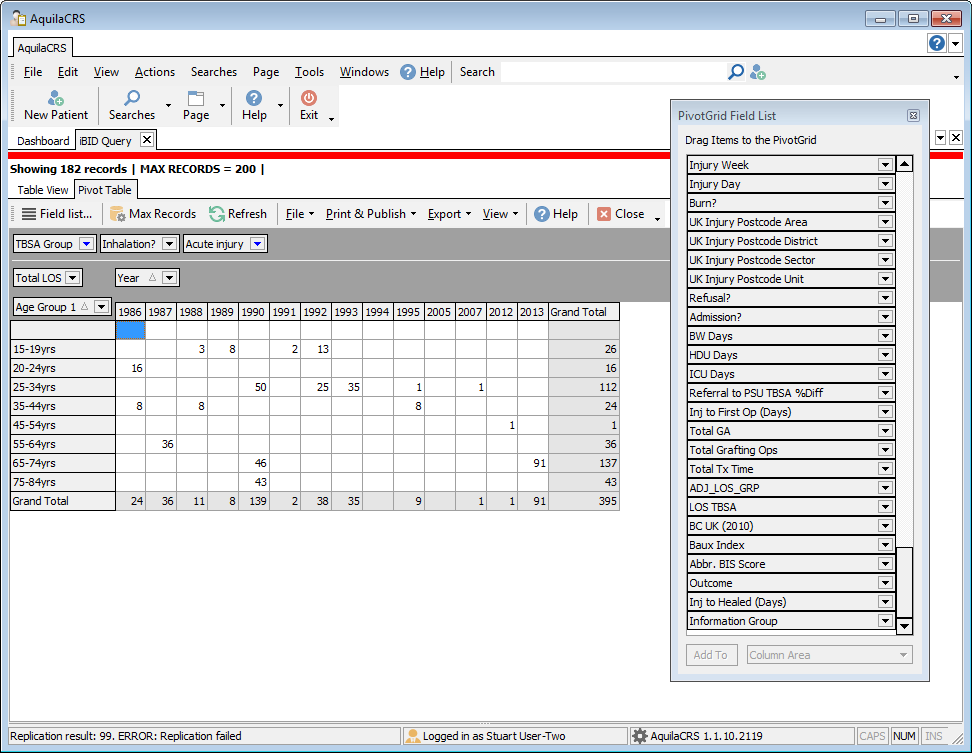The width and height of the screenshot is (972, 753).
Task: Select the New Patient toolbar icon
Action: click(x=54, y=105)
